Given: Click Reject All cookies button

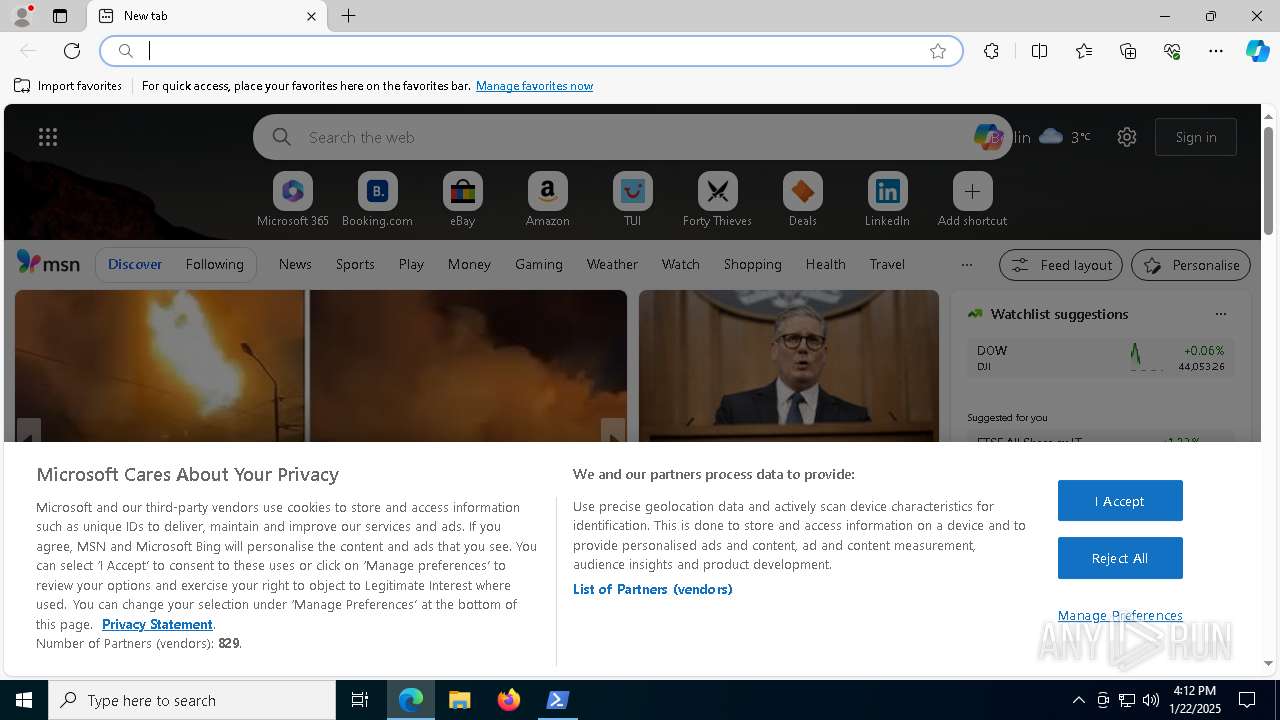Looking at the screenshot, I should pyautogui.click(x=1120, y=558).
